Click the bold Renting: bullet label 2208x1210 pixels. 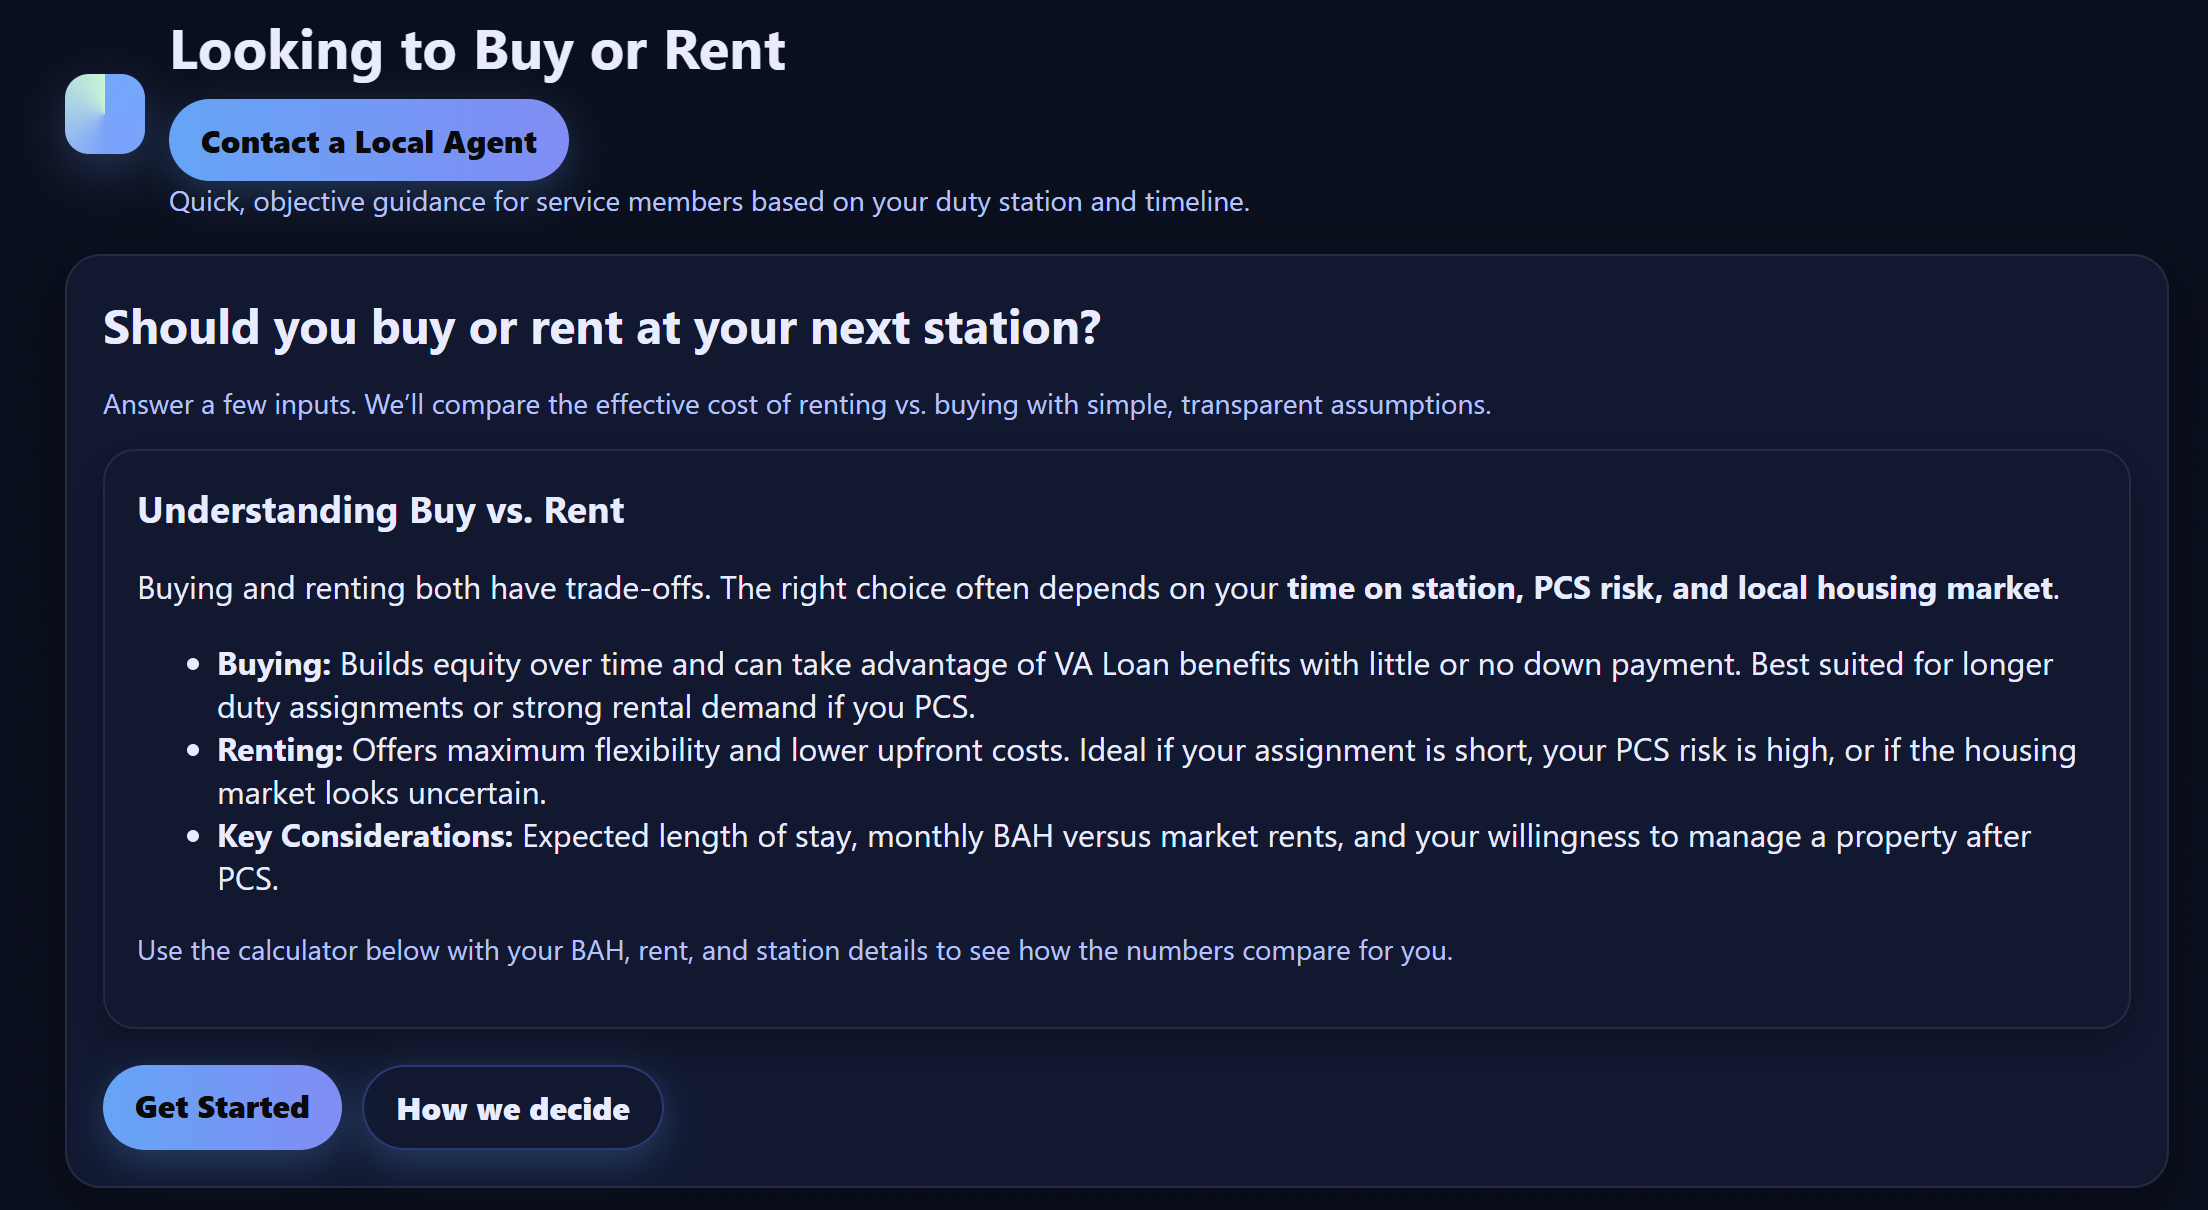279,750
